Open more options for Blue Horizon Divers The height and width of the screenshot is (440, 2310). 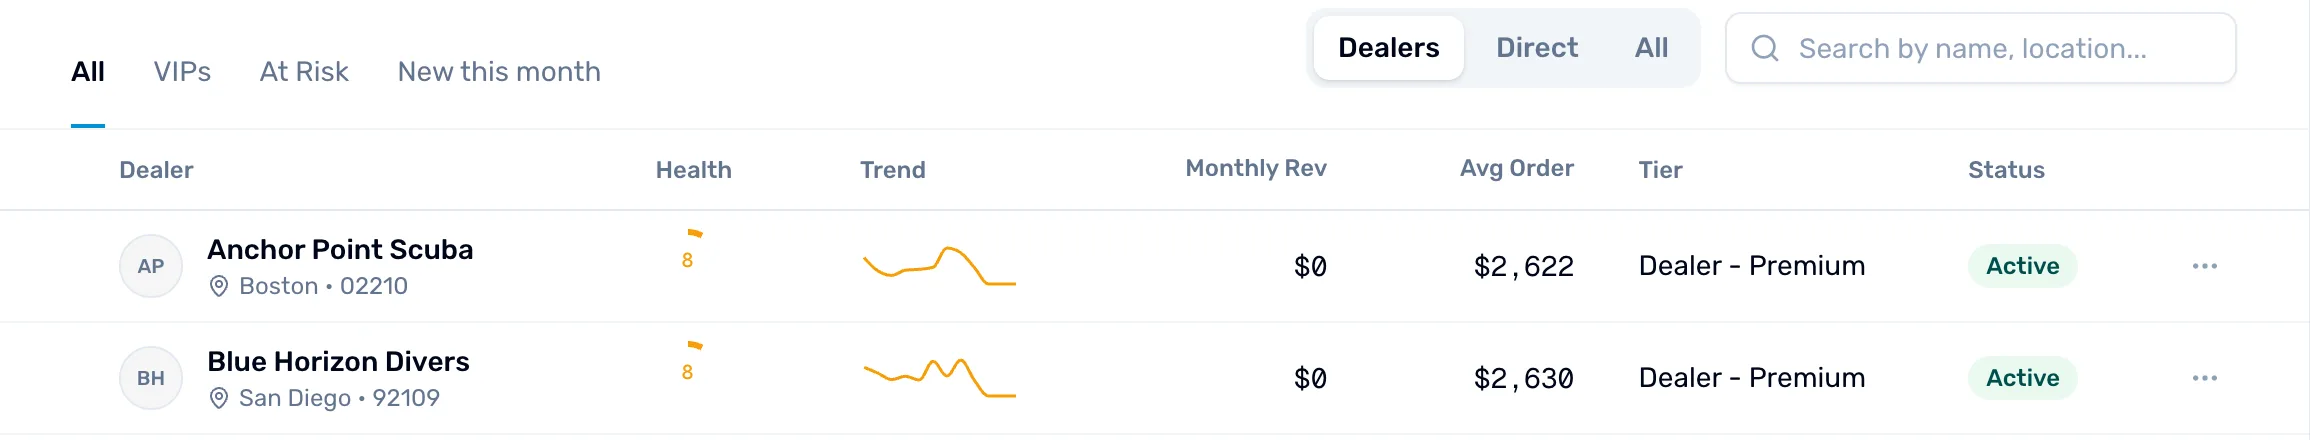[x=2204, y=378]
